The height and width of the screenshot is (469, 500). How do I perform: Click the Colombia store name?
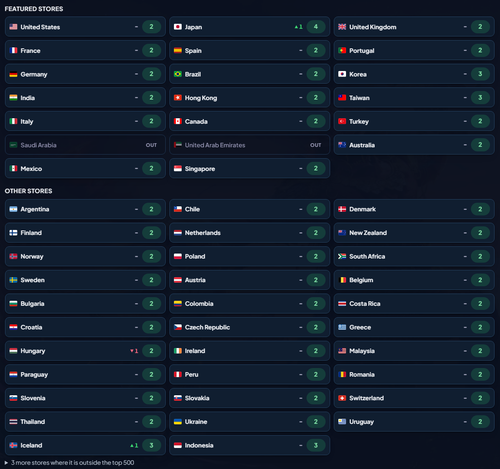199,304
